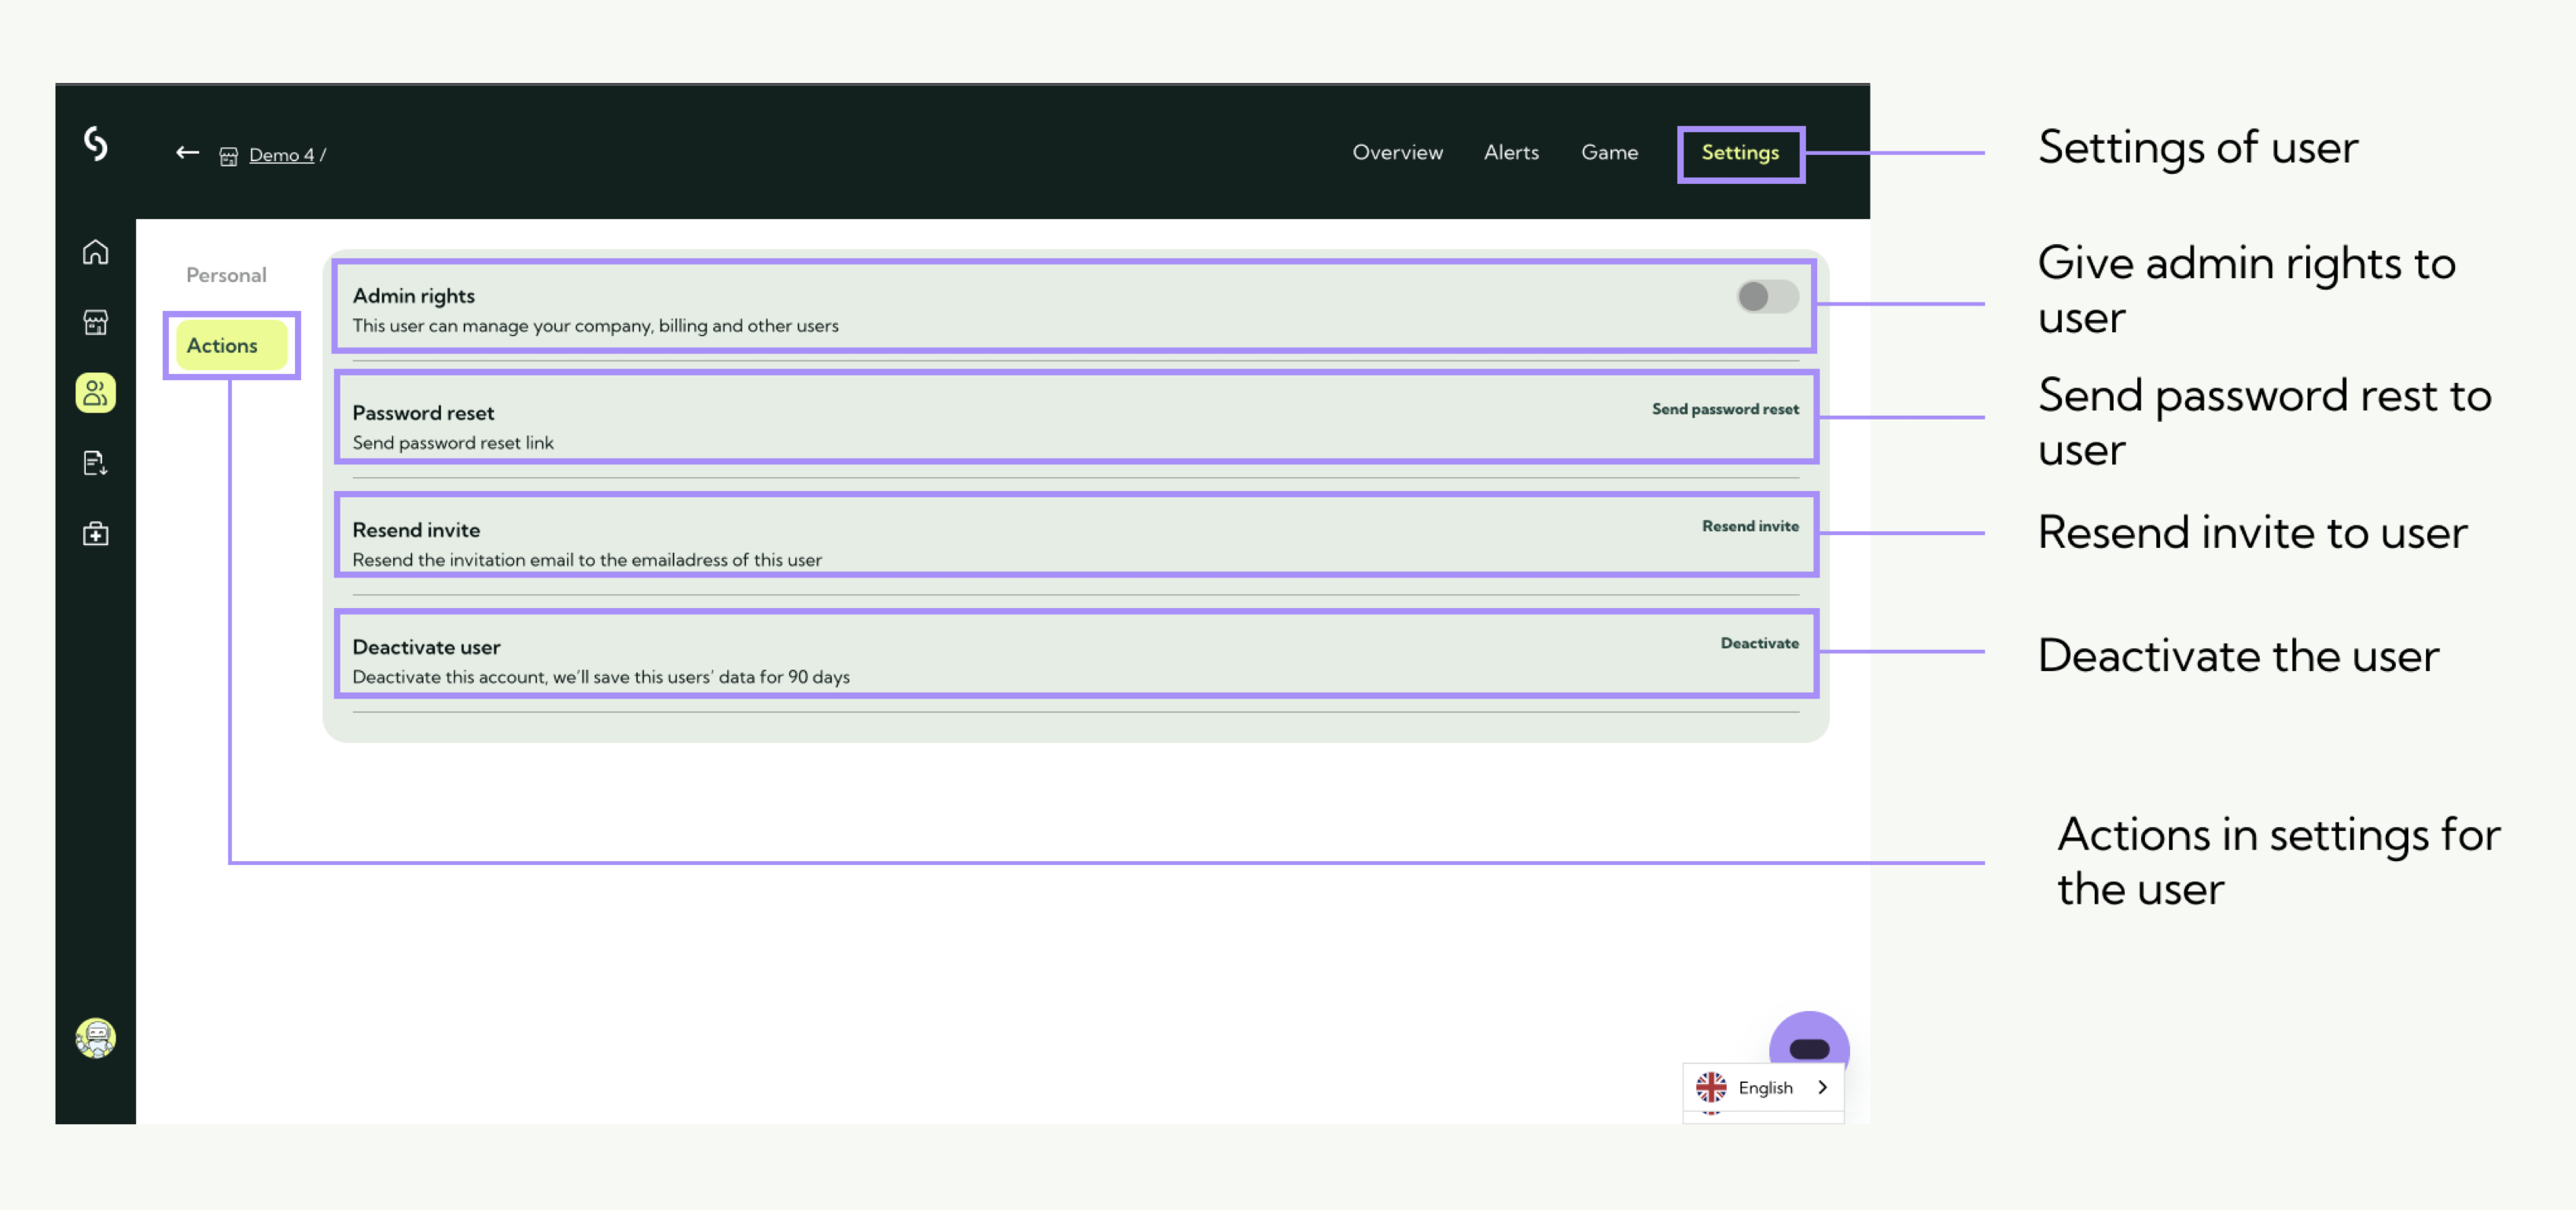Click the app logo icon

[x=95, y=144]
